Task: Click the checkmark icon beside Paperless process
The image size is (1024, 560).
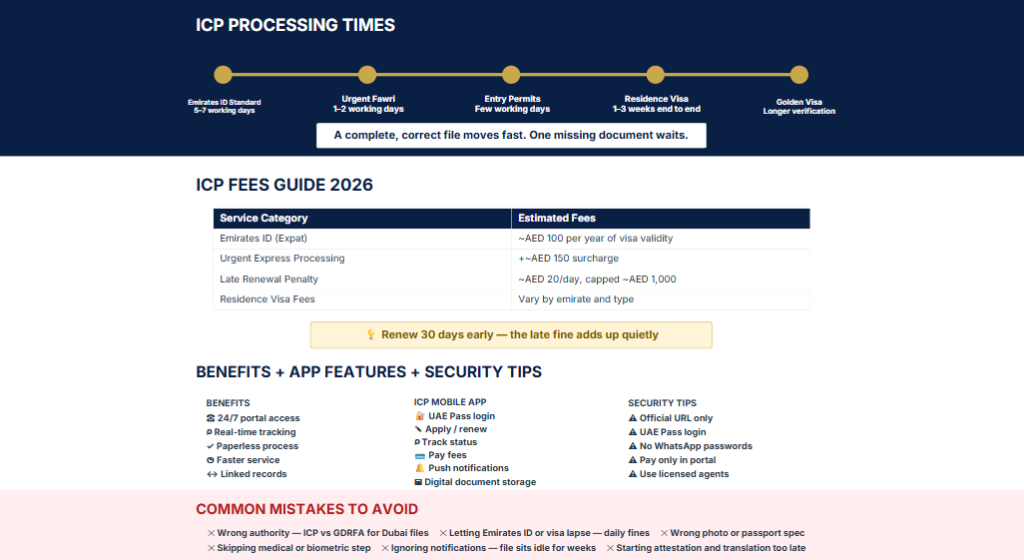Action: [210, 446]
